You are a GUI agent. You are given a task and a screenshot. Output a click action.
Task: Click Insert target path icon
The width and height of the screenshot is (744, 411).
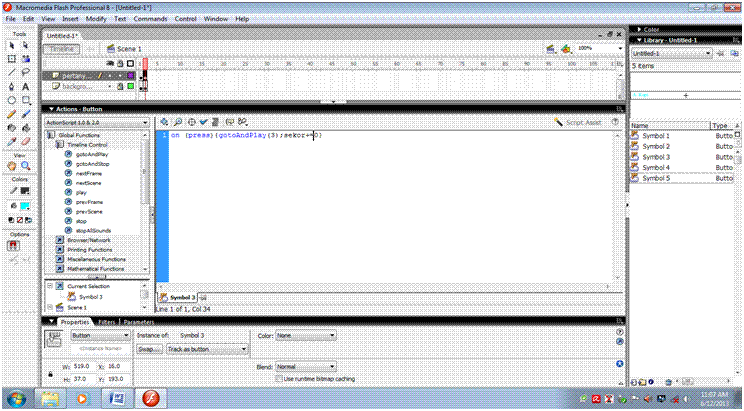(191, 122)
